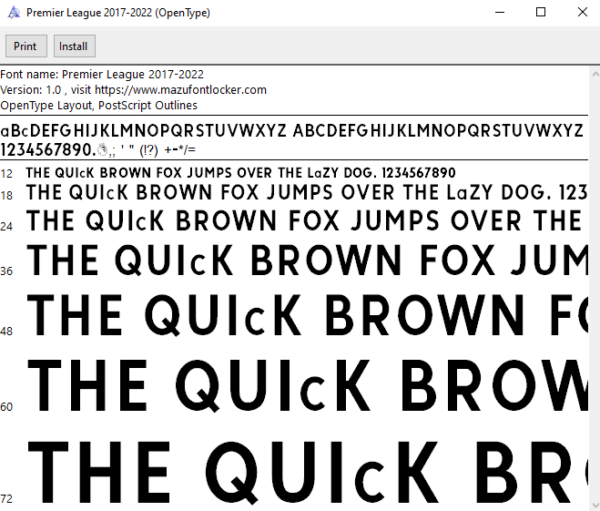Click the size 60 label
The width and height of the screenshot is (600, 511).
click(x=7, y=407)
